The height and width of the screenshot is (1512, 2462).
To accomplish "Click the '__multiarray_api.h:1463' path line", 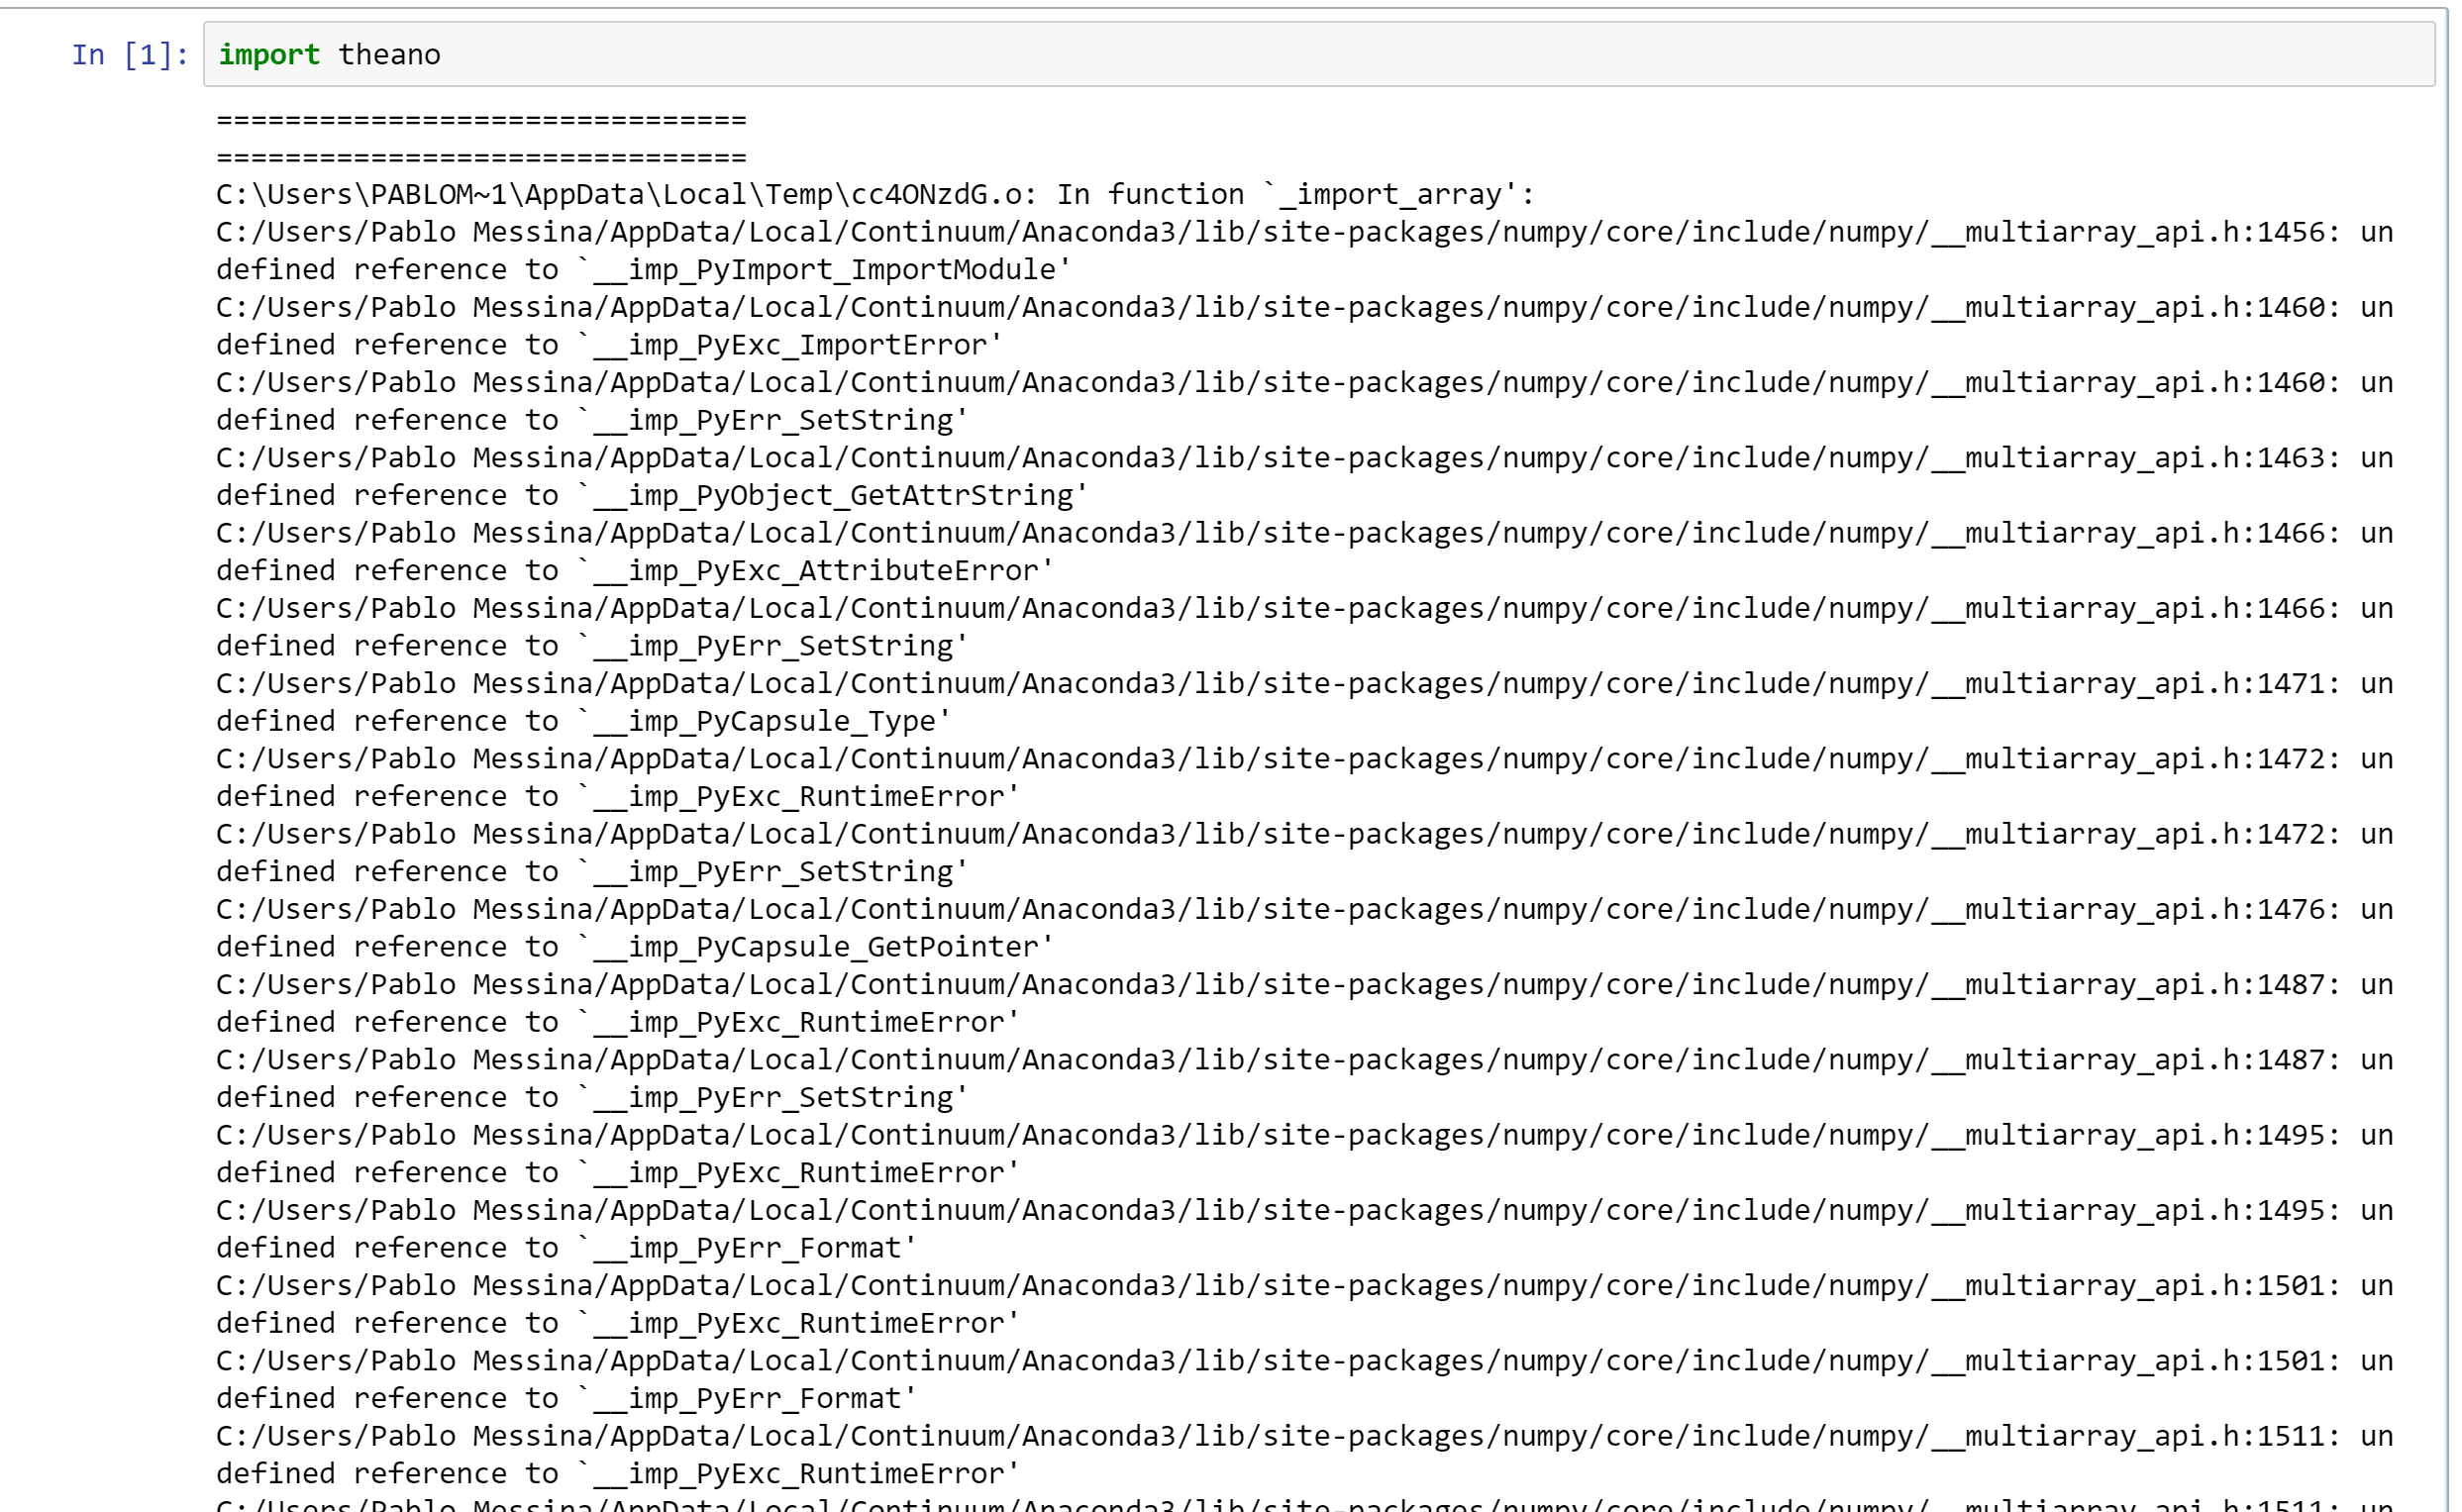I will tap(1304, 457).
